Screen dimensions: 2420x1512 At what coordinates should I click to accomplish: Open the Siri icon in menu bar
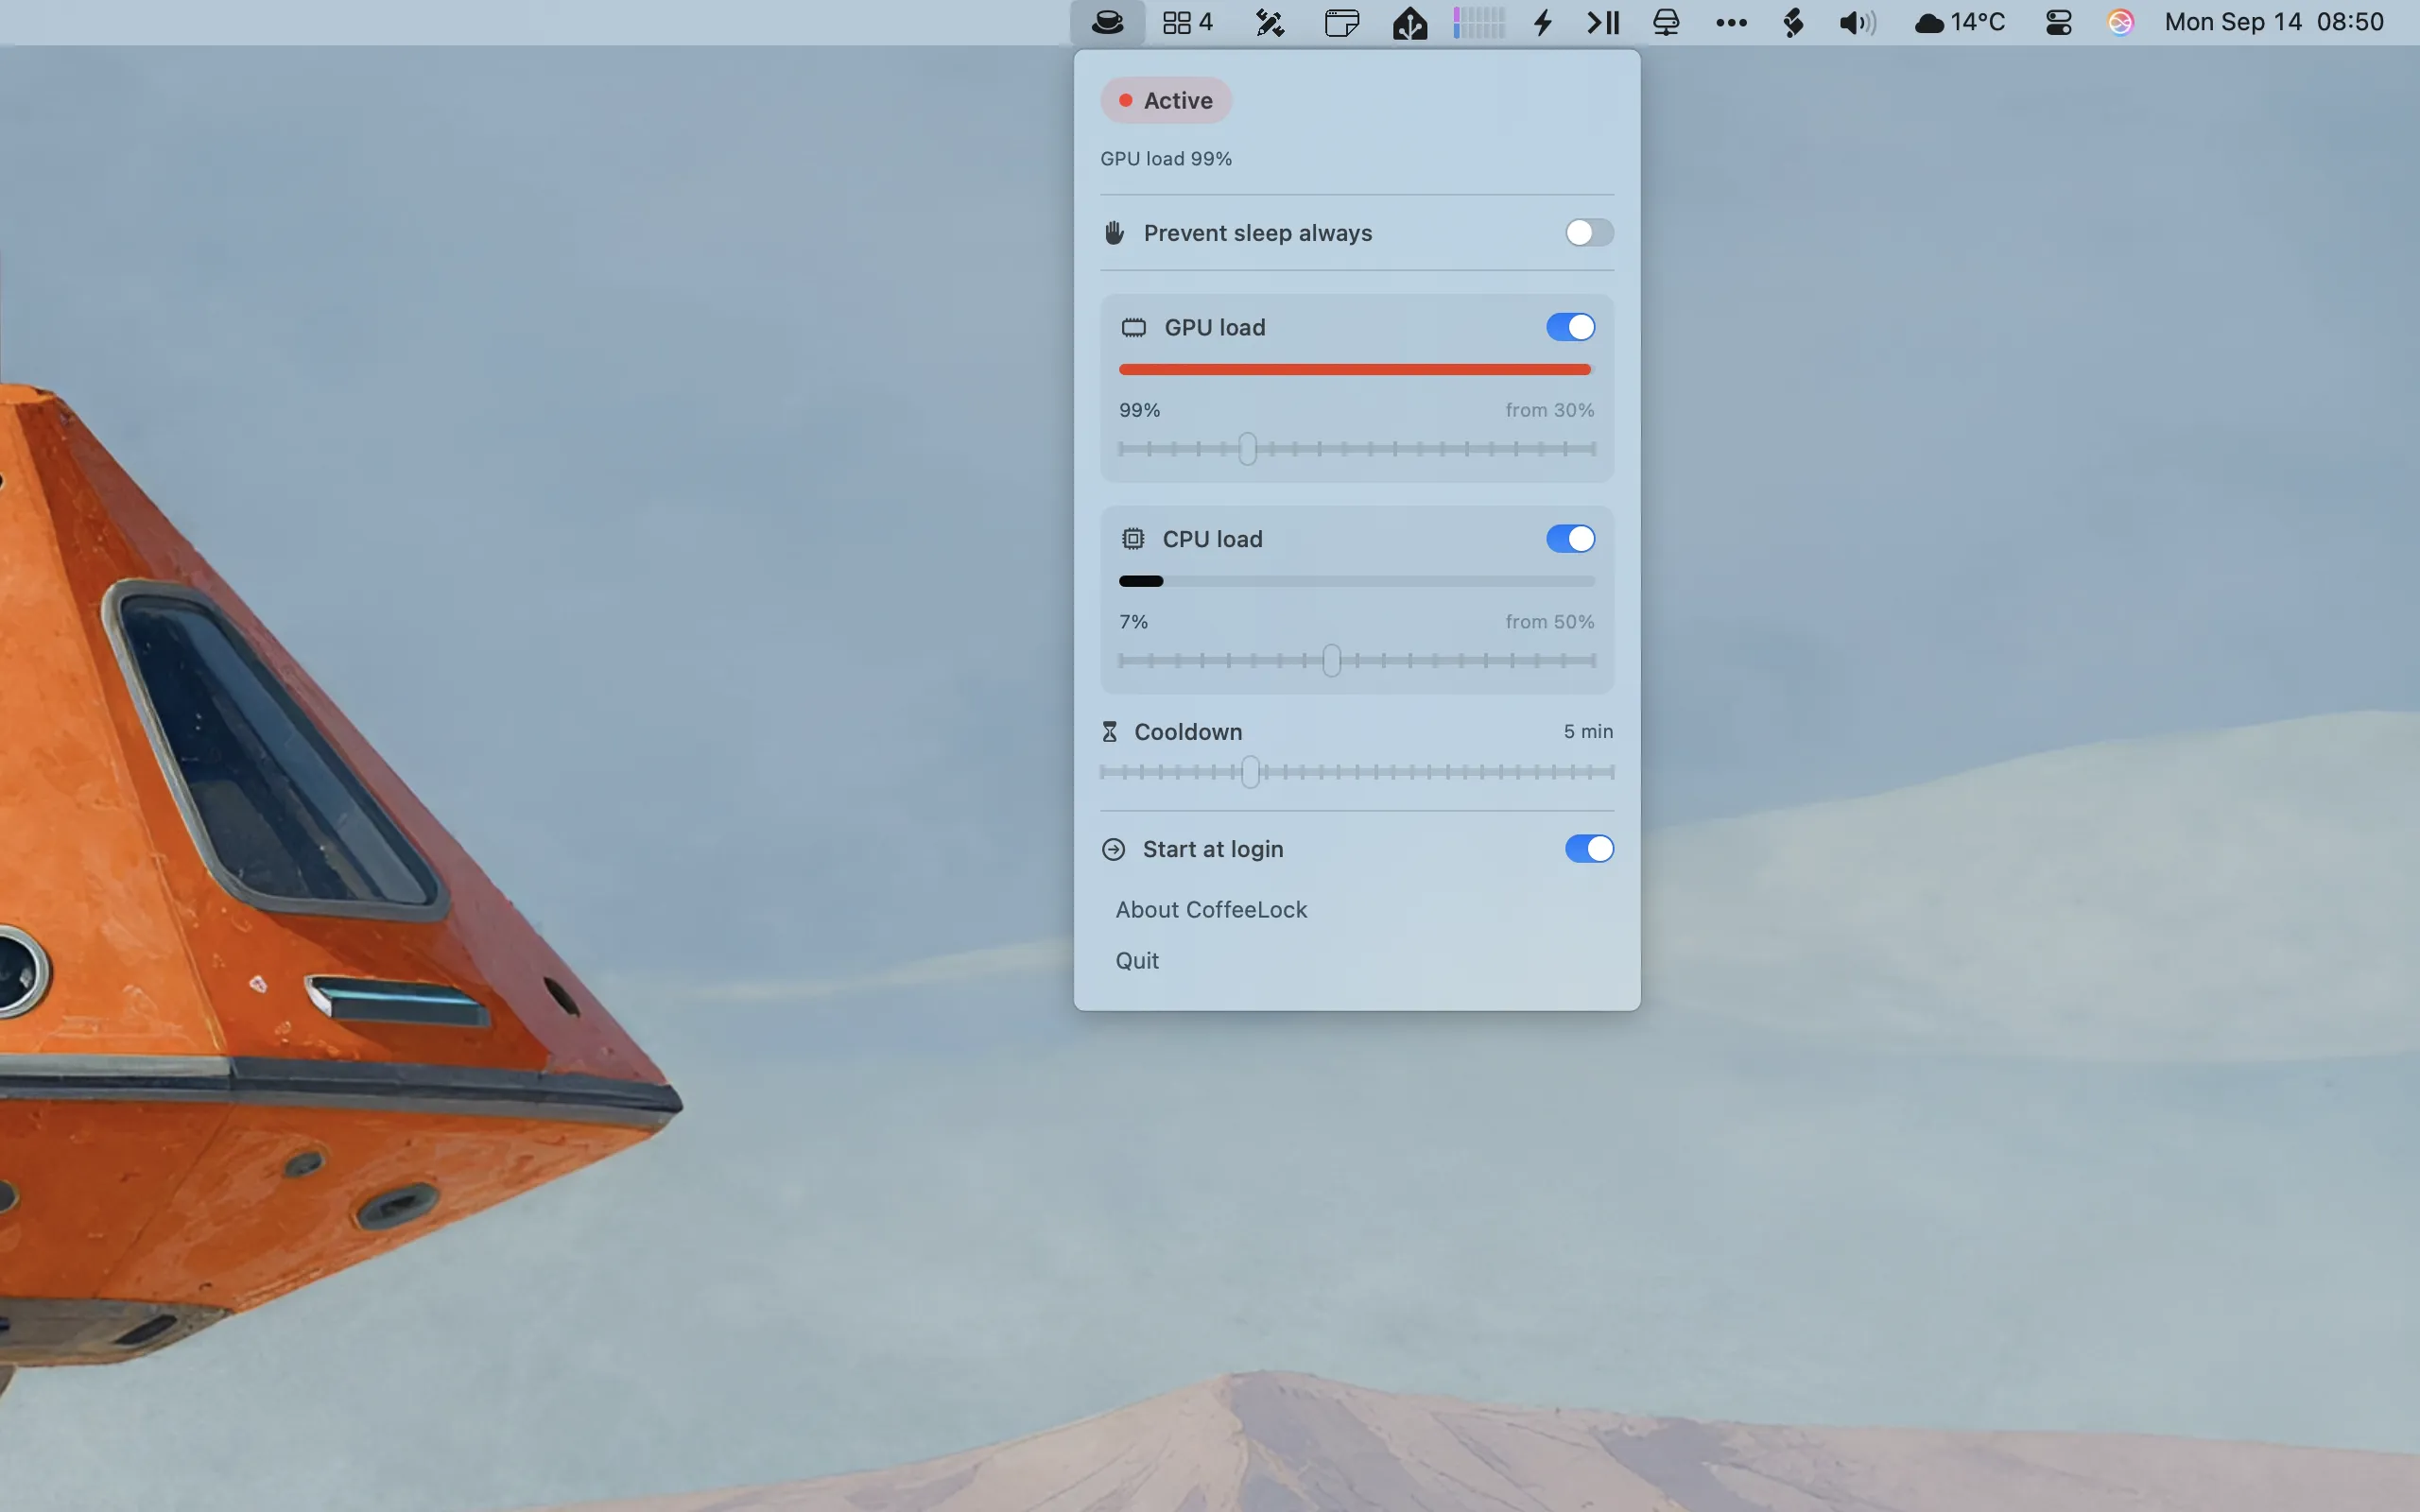click(2120, 22)
